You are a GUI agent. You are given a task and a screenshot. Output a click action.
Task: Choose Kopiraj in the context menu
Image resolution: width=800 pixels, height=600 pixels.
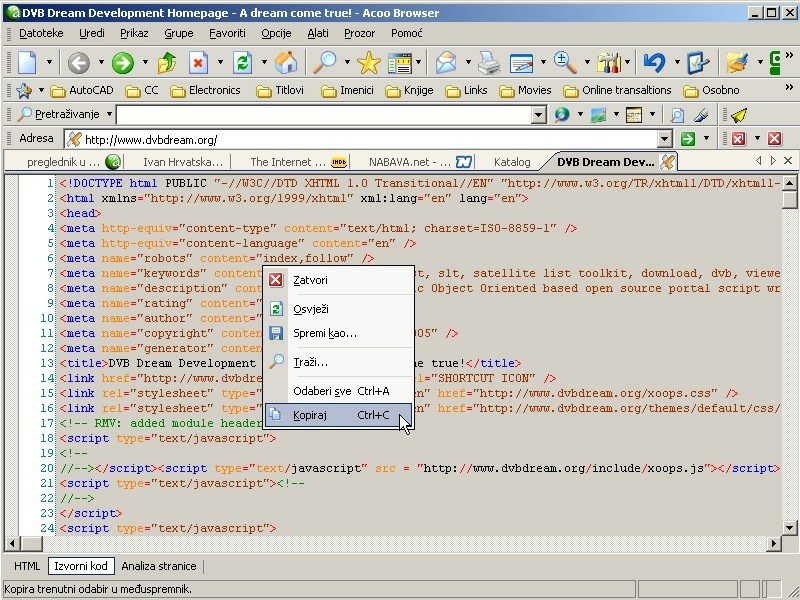click(x=338, y=415)
